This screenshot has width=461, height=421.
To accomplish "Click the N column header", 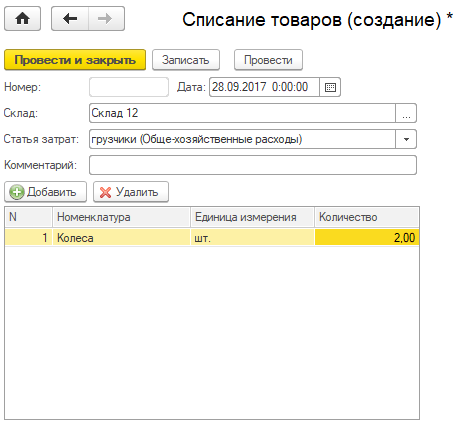I will click(28, 217).
